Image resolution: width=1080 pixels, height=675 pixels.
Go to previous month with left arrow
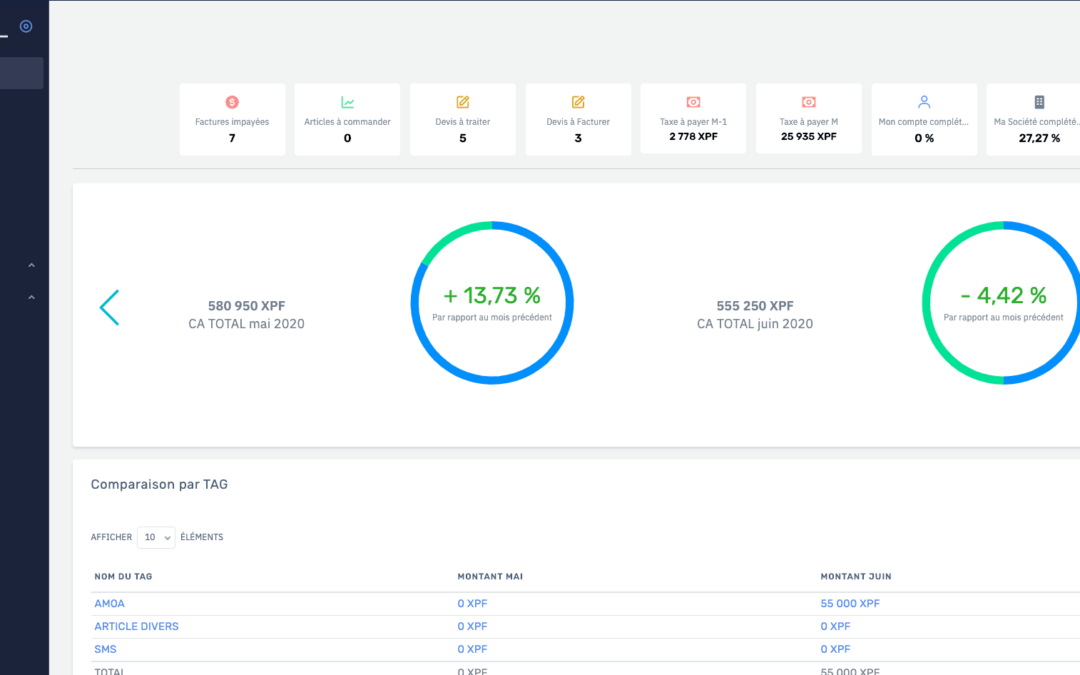tap(109, 308)
